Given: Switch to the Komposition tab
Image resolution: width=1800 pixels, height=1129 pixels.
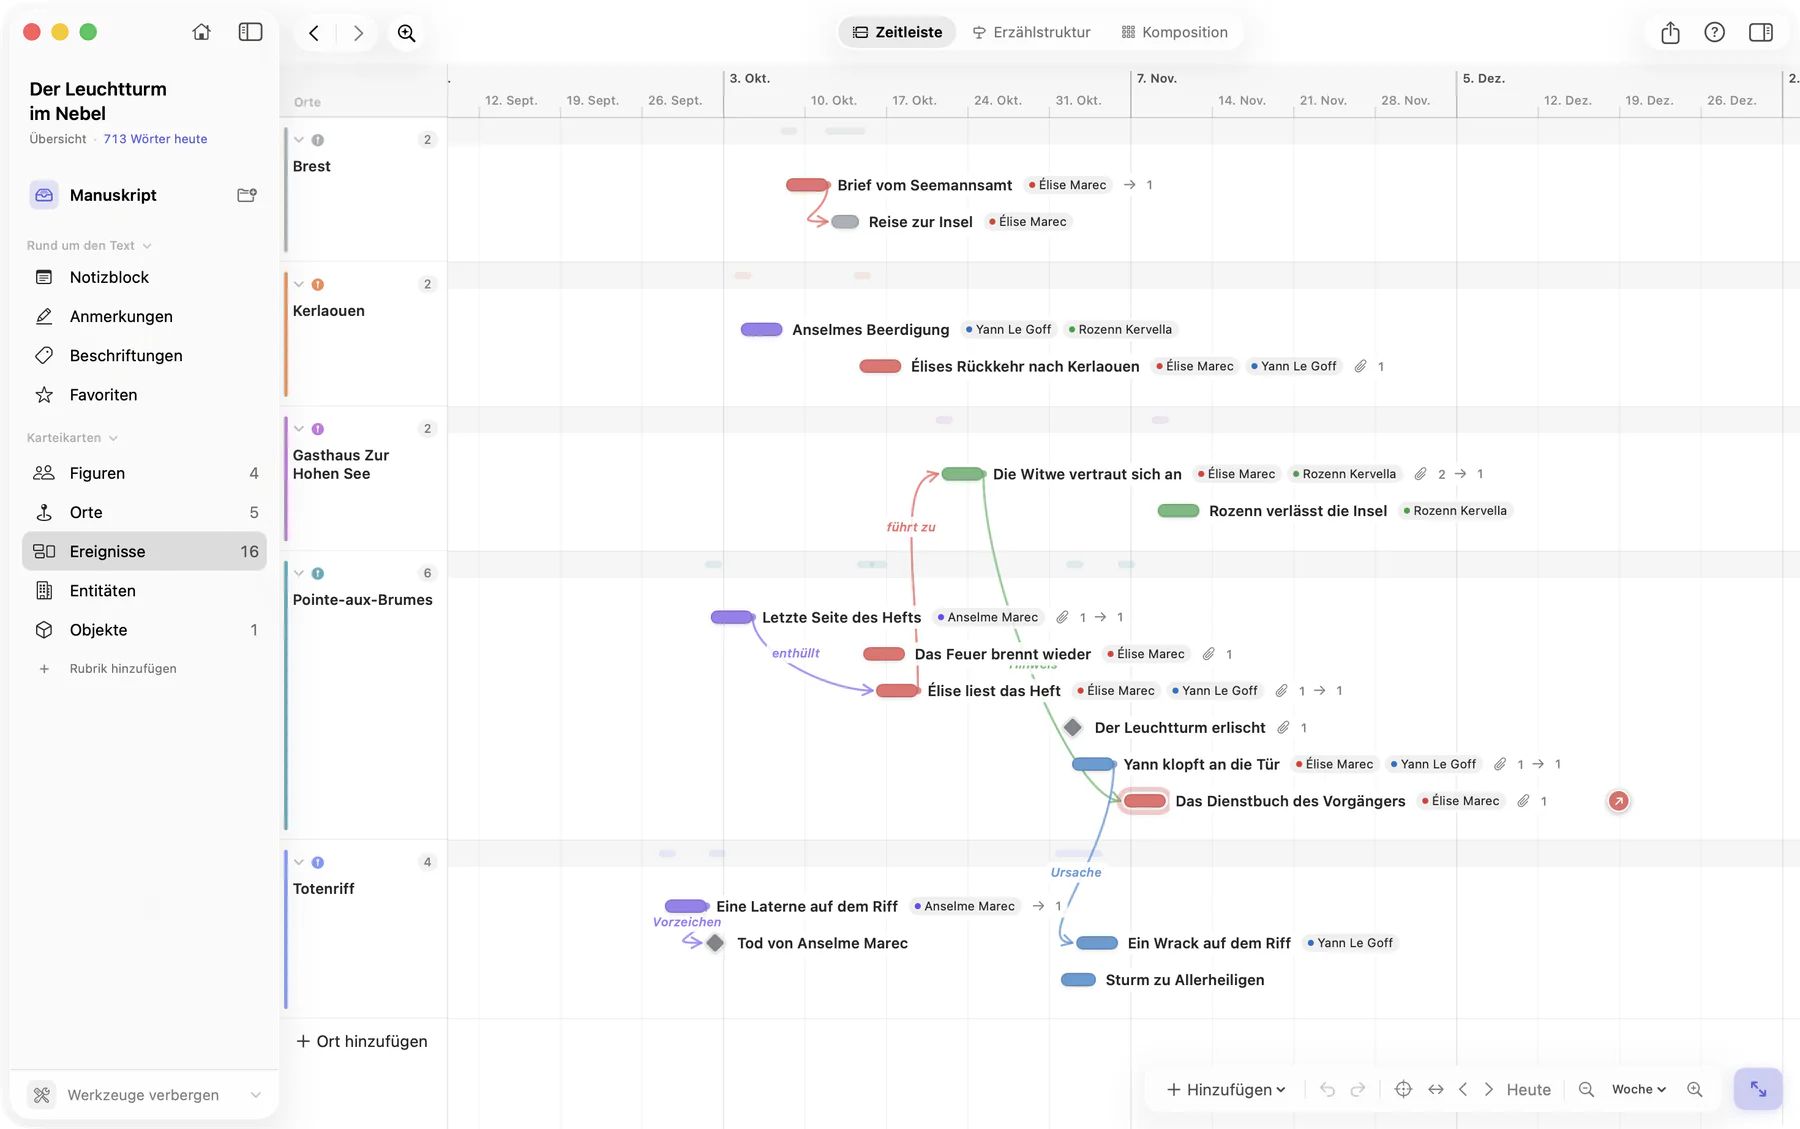Looking at the screenshot, I should point(1174,32).
